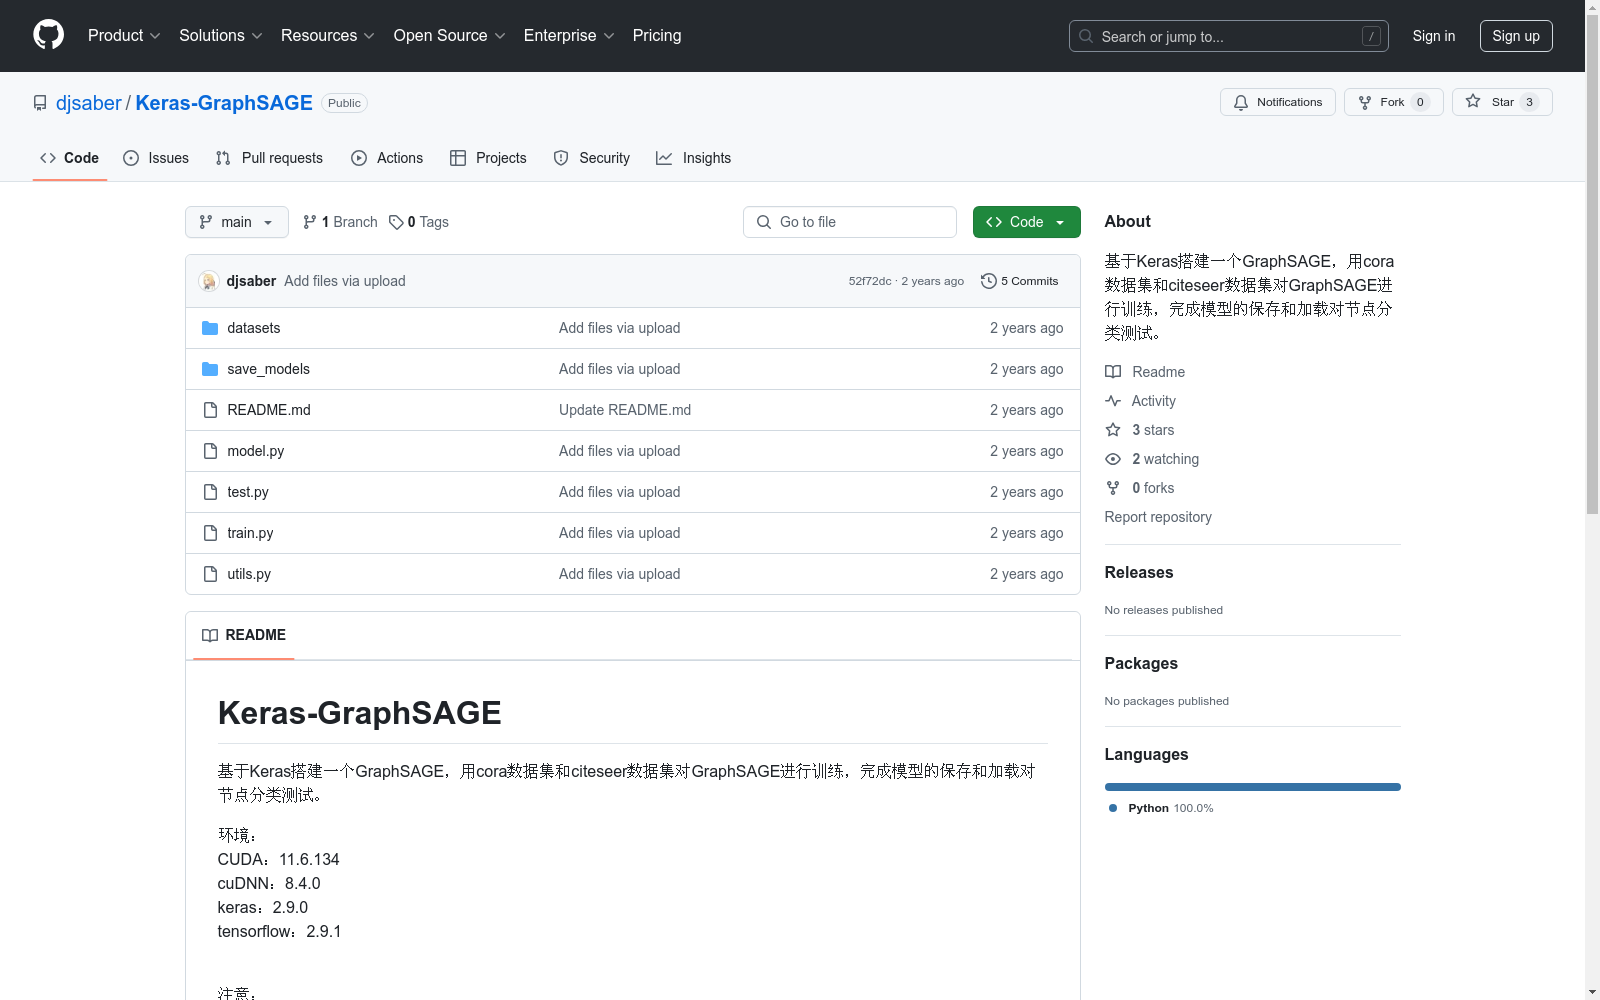
Task: Expand the Product menu
Action: [x=124, y=36]
